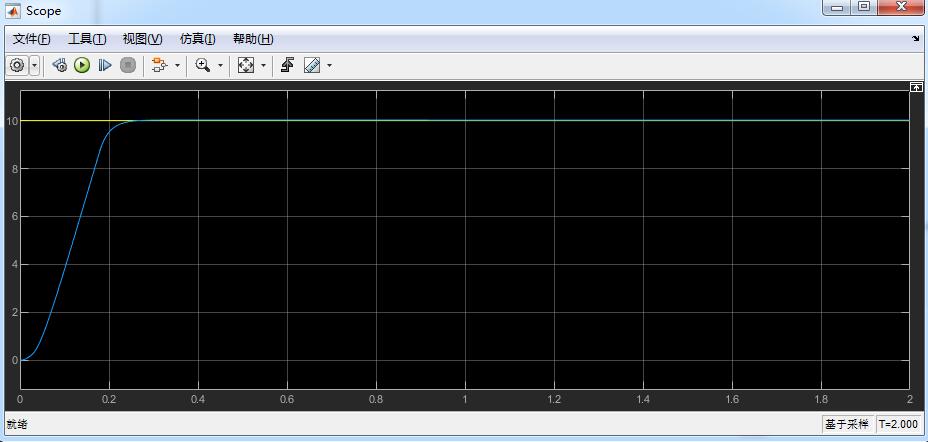Open the 工具(T) menu

point(87,39)
